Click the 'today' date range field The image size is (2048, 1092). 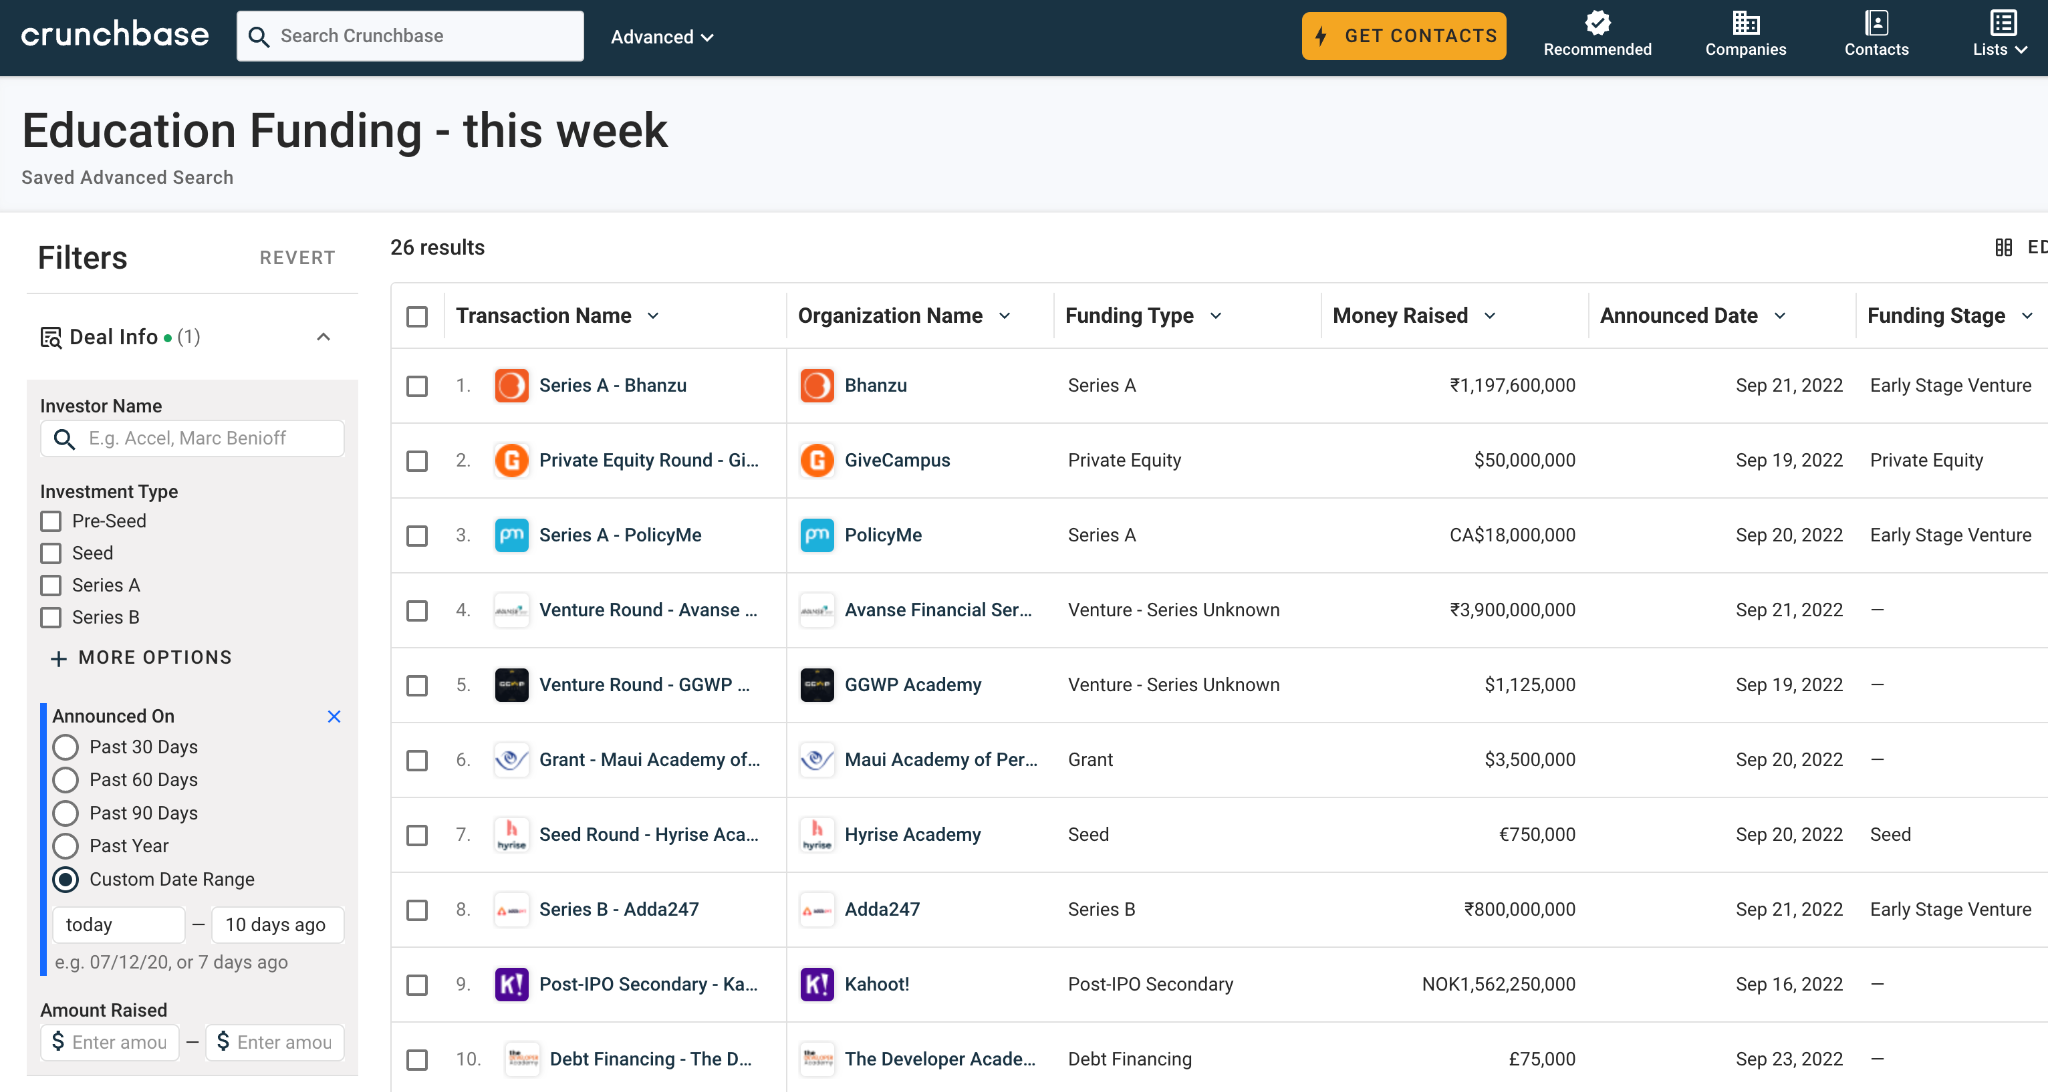click(x=119, y=925)
